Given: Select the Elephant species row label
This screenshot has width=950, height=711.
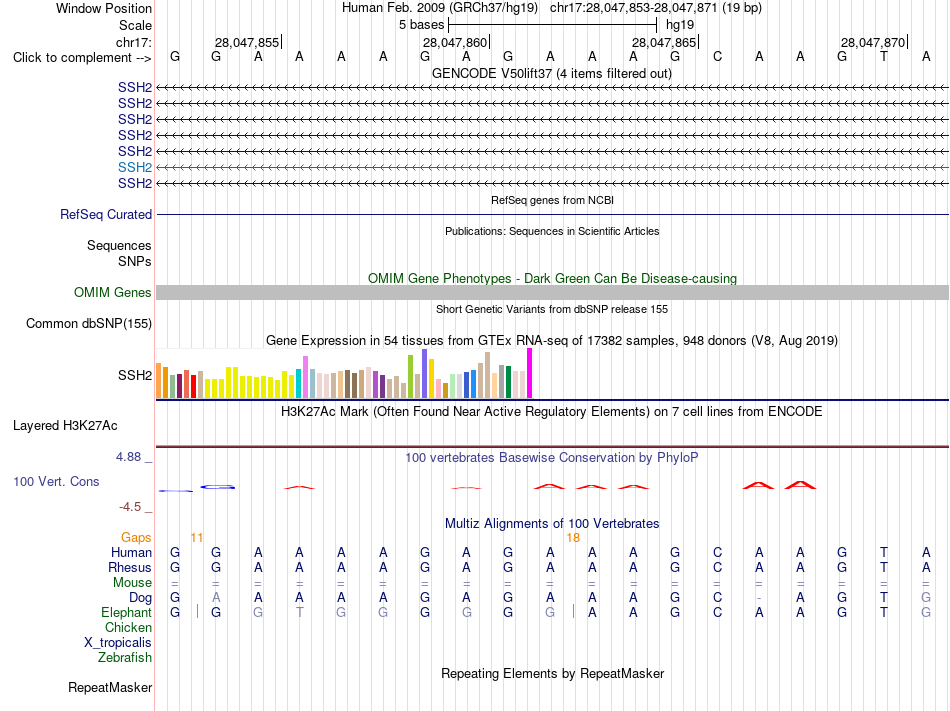Looking at the screenshot, I should pyautogui.click(x=127, y=612).
